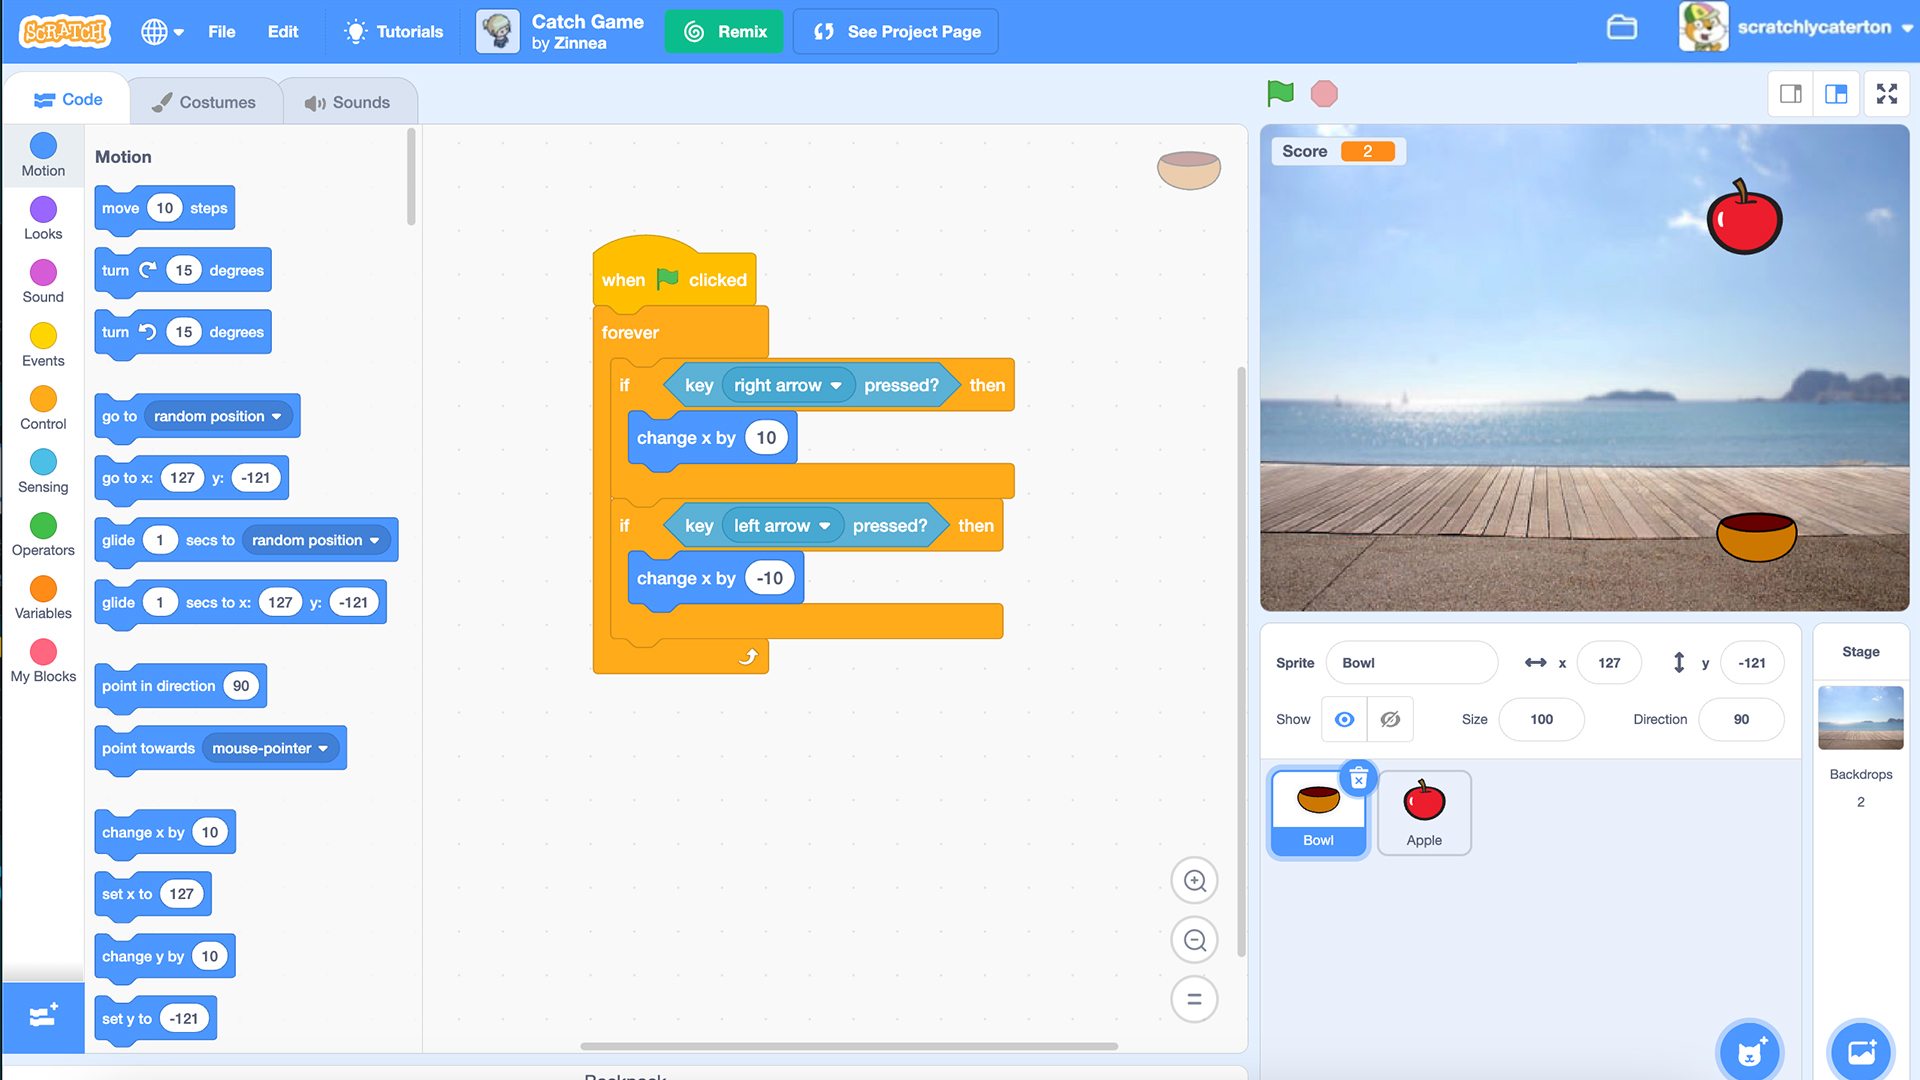This screenshot has height=1080, width=1920.
Task: Show the Bowl sprite with eye icon
Action: (x=1344, y=719)
